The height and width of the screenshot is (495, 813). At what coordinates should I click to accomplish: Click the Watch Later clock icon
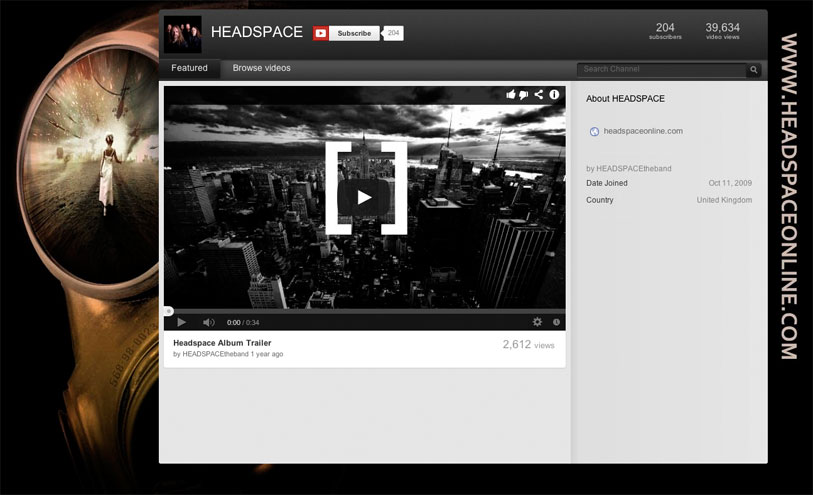pos(556,322)
